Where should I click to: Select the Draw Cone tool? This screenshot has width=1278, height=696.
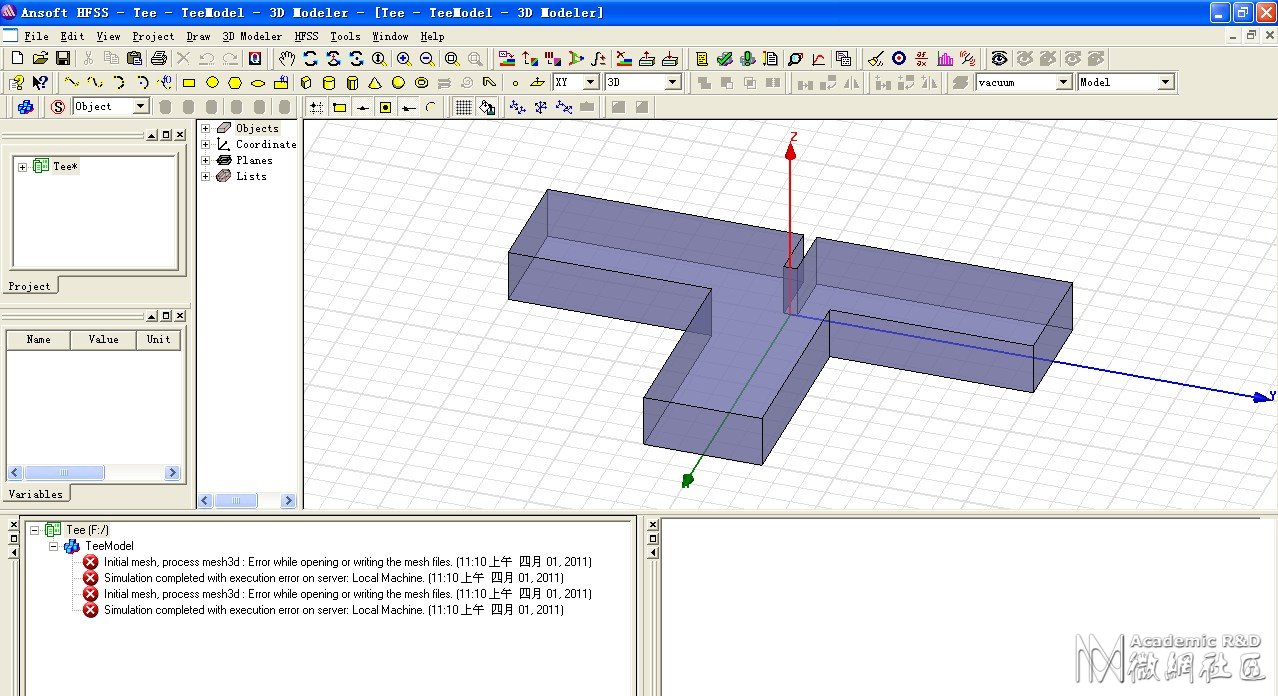pyautogui.click(x=375, y=83)
